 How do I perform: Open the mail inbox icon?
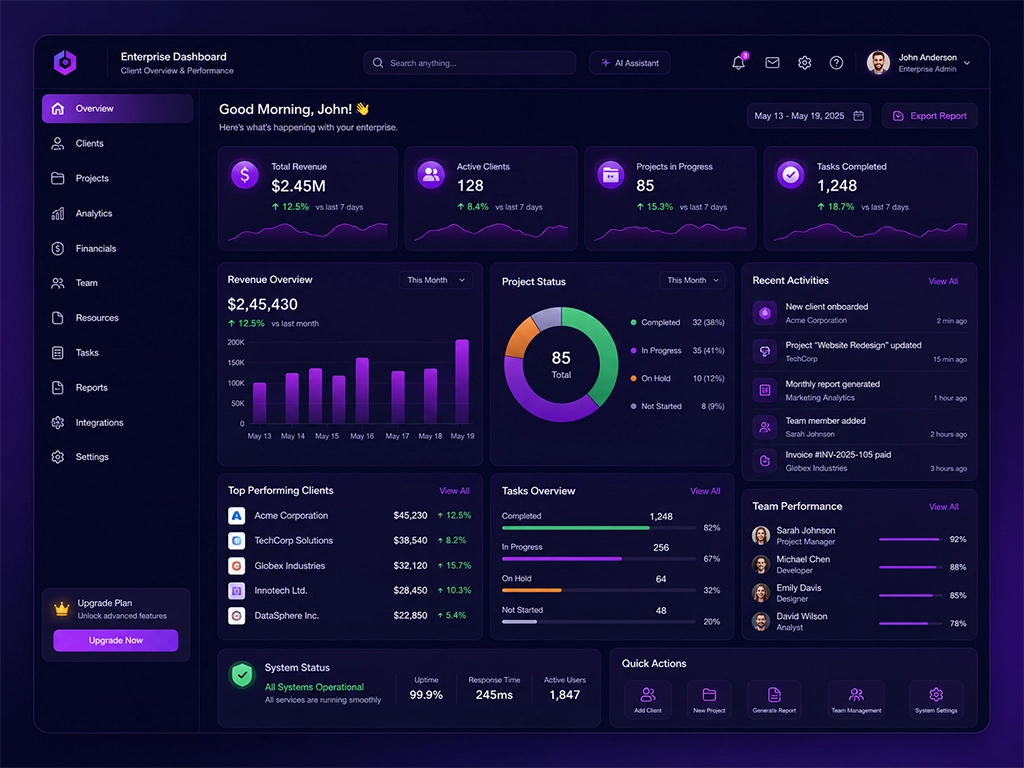(x=772, y=63)
